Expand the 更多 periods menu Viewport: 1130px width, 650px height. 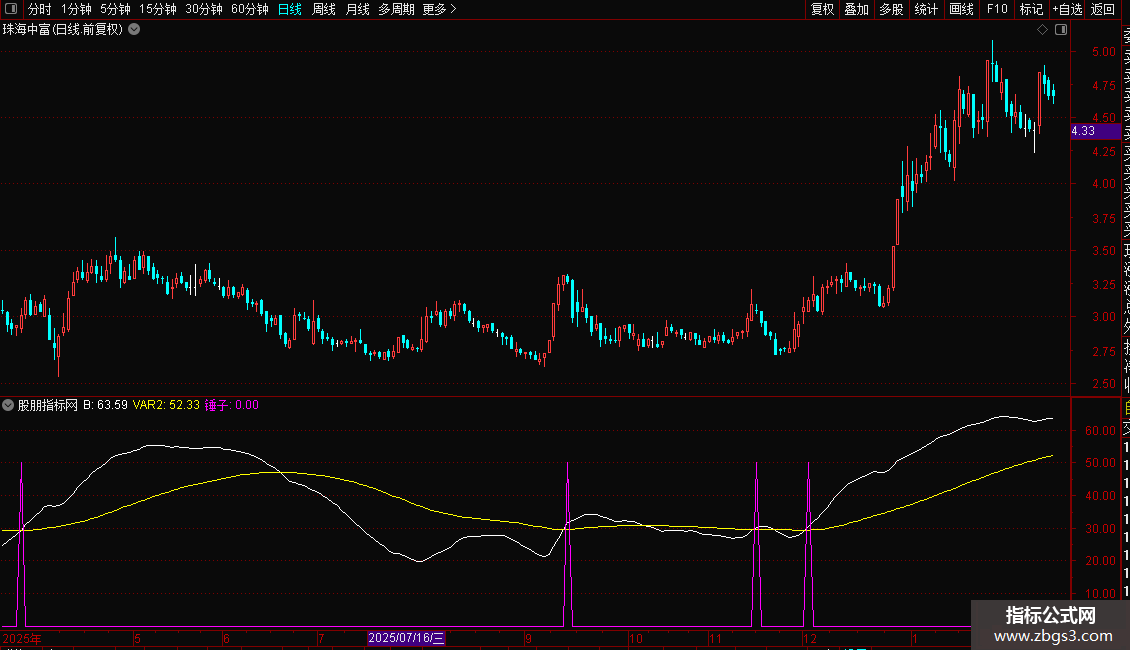(x=439, y=9)
